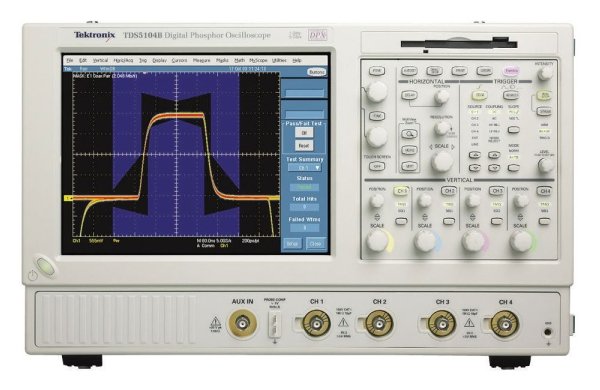Push the SINGLE acquisition button
This screenshot has height=390, width=600.
click(544, 111)
